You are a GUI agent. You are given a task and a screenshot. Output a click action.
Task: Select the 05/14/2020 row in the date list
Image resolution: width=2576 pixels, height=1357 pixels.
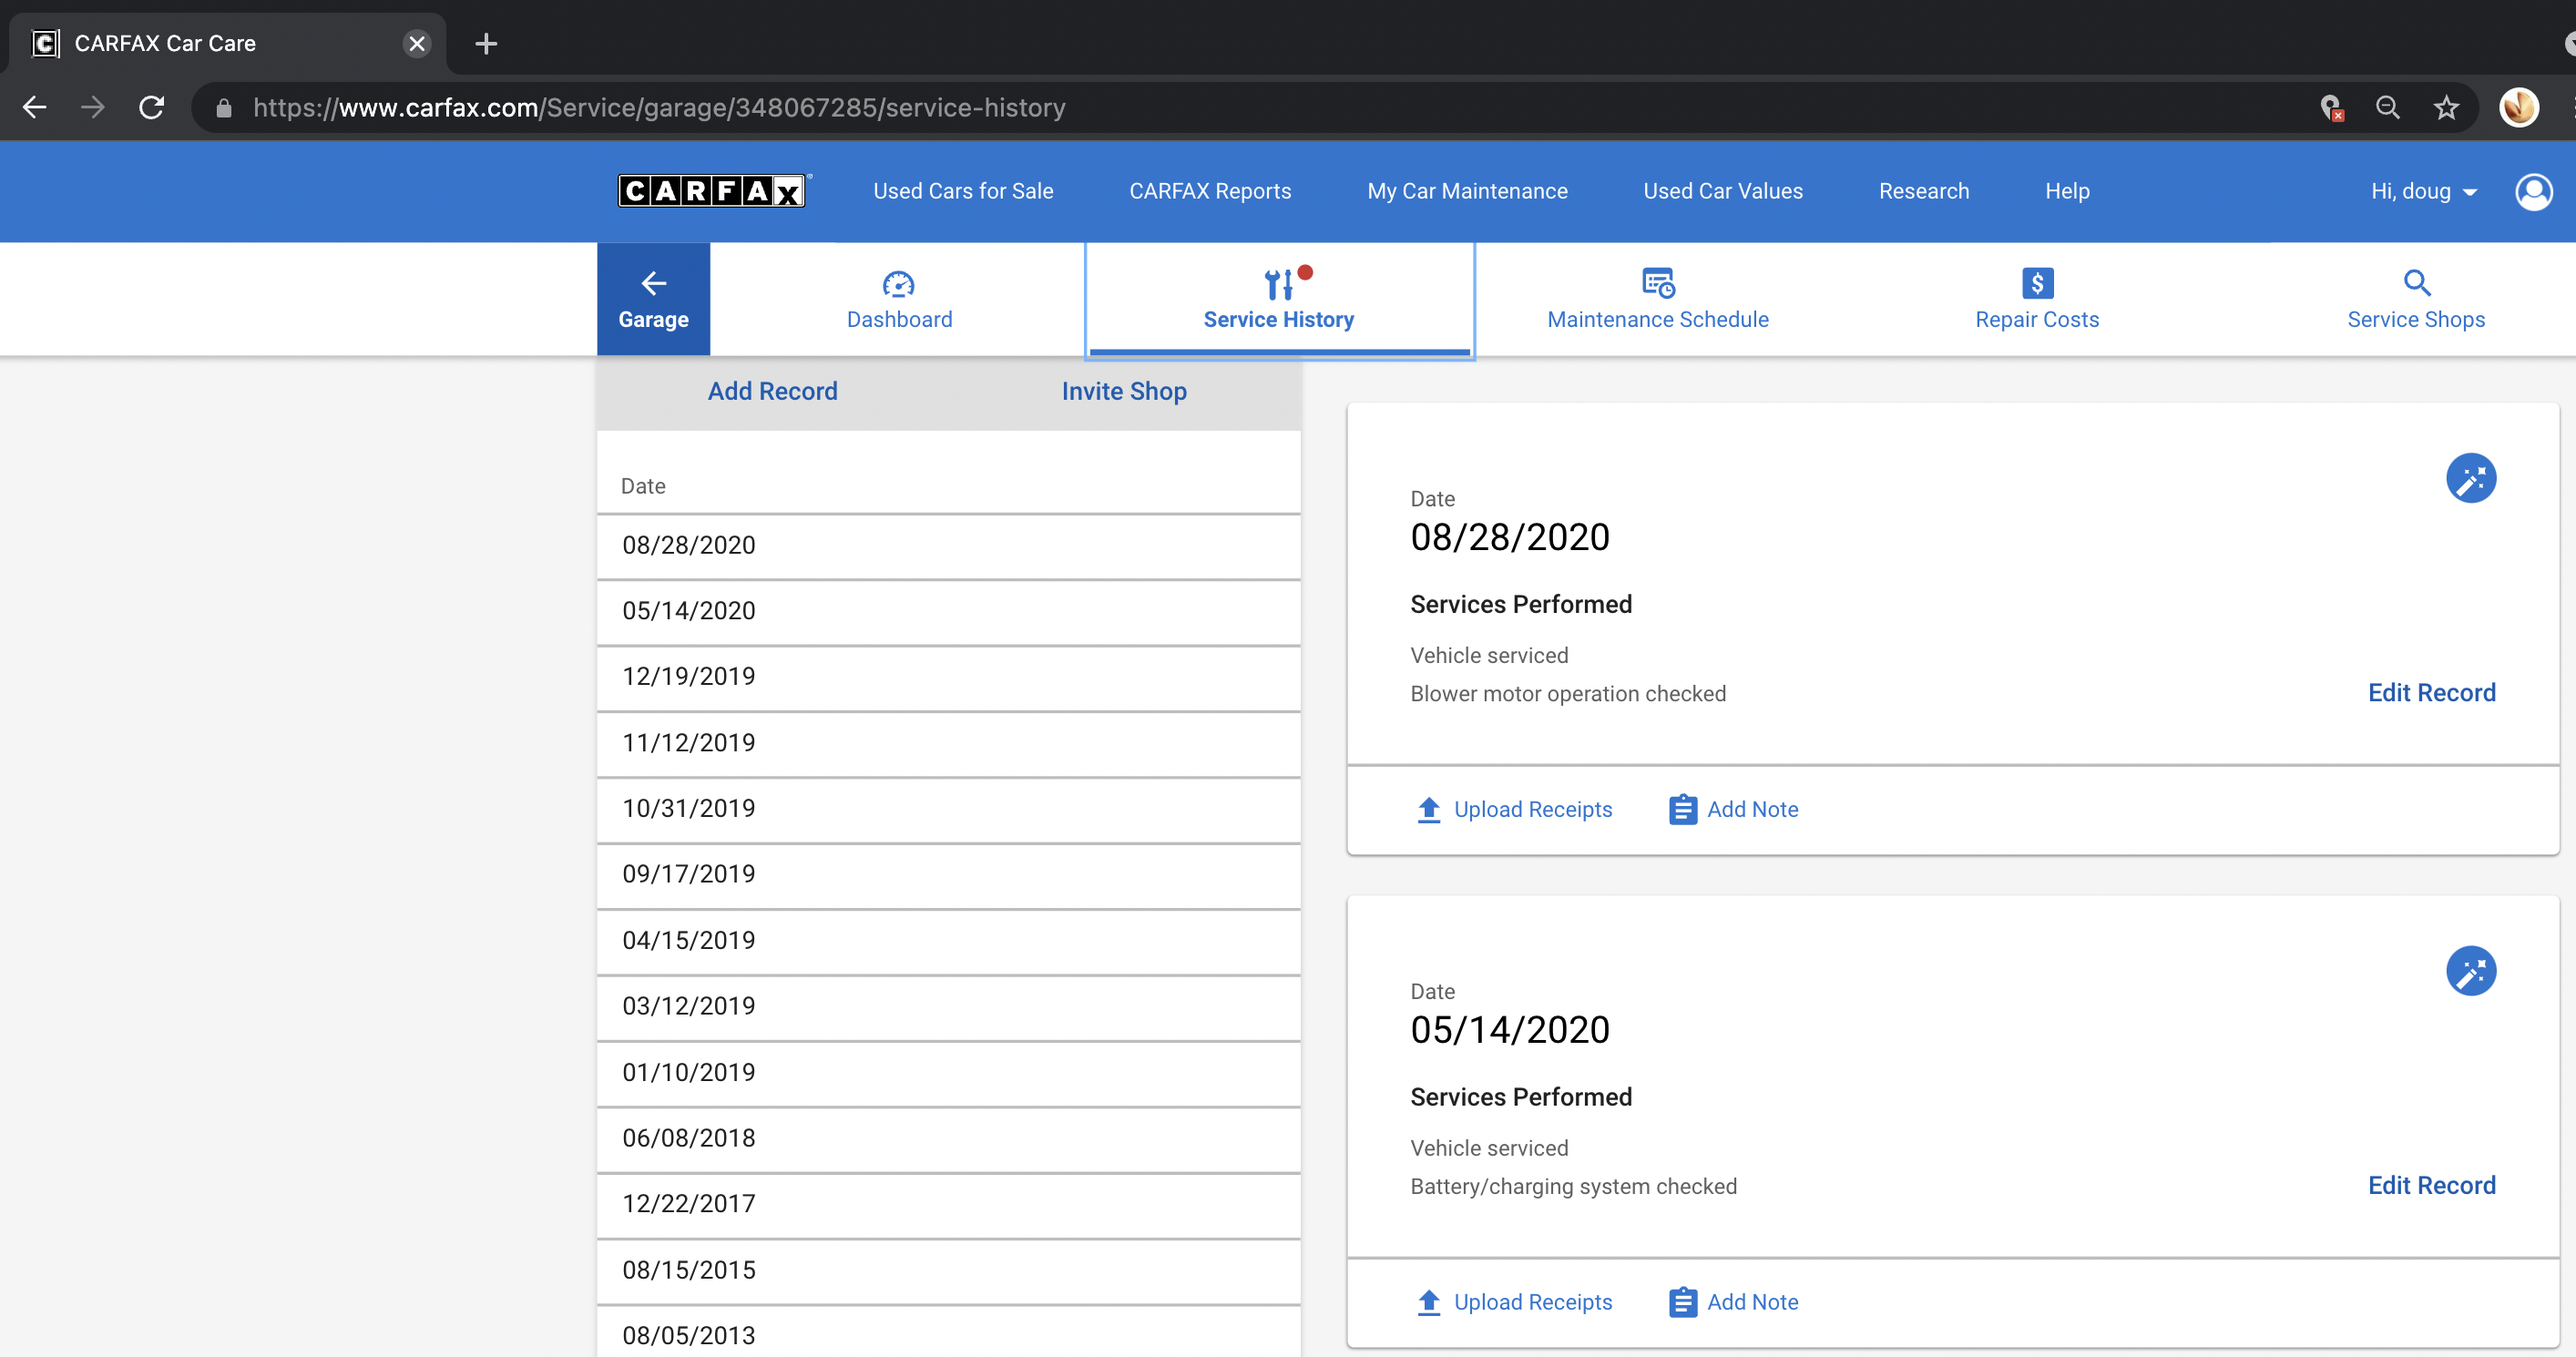[948, 612]
